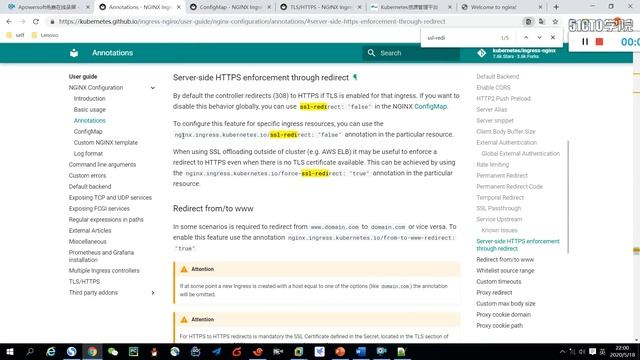The height and width of the screenshot is (360, 640).
Task: Open Chrome from the taskbar
Action: point(92,351)
